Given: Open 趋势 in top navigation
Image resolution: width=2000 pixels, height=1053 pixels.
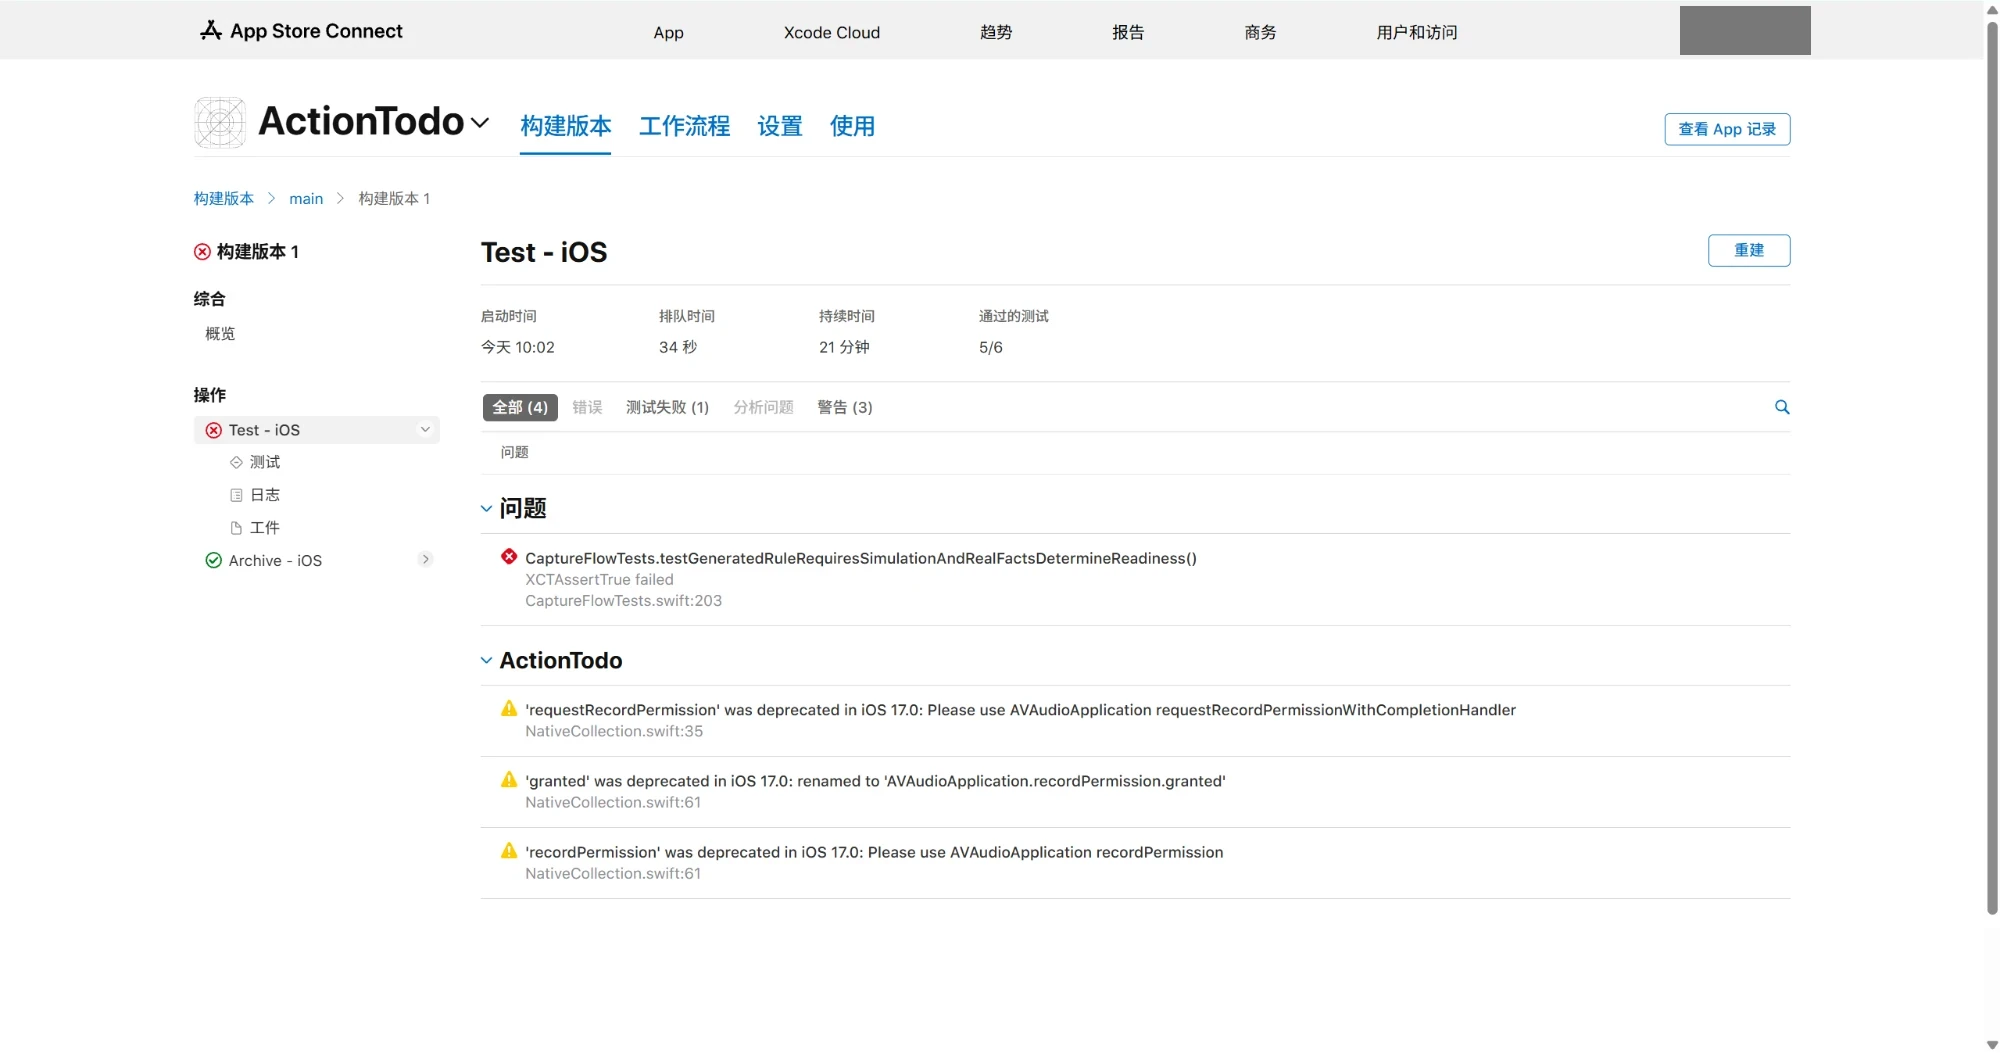Looking at the screenshot, I should 996,32.
